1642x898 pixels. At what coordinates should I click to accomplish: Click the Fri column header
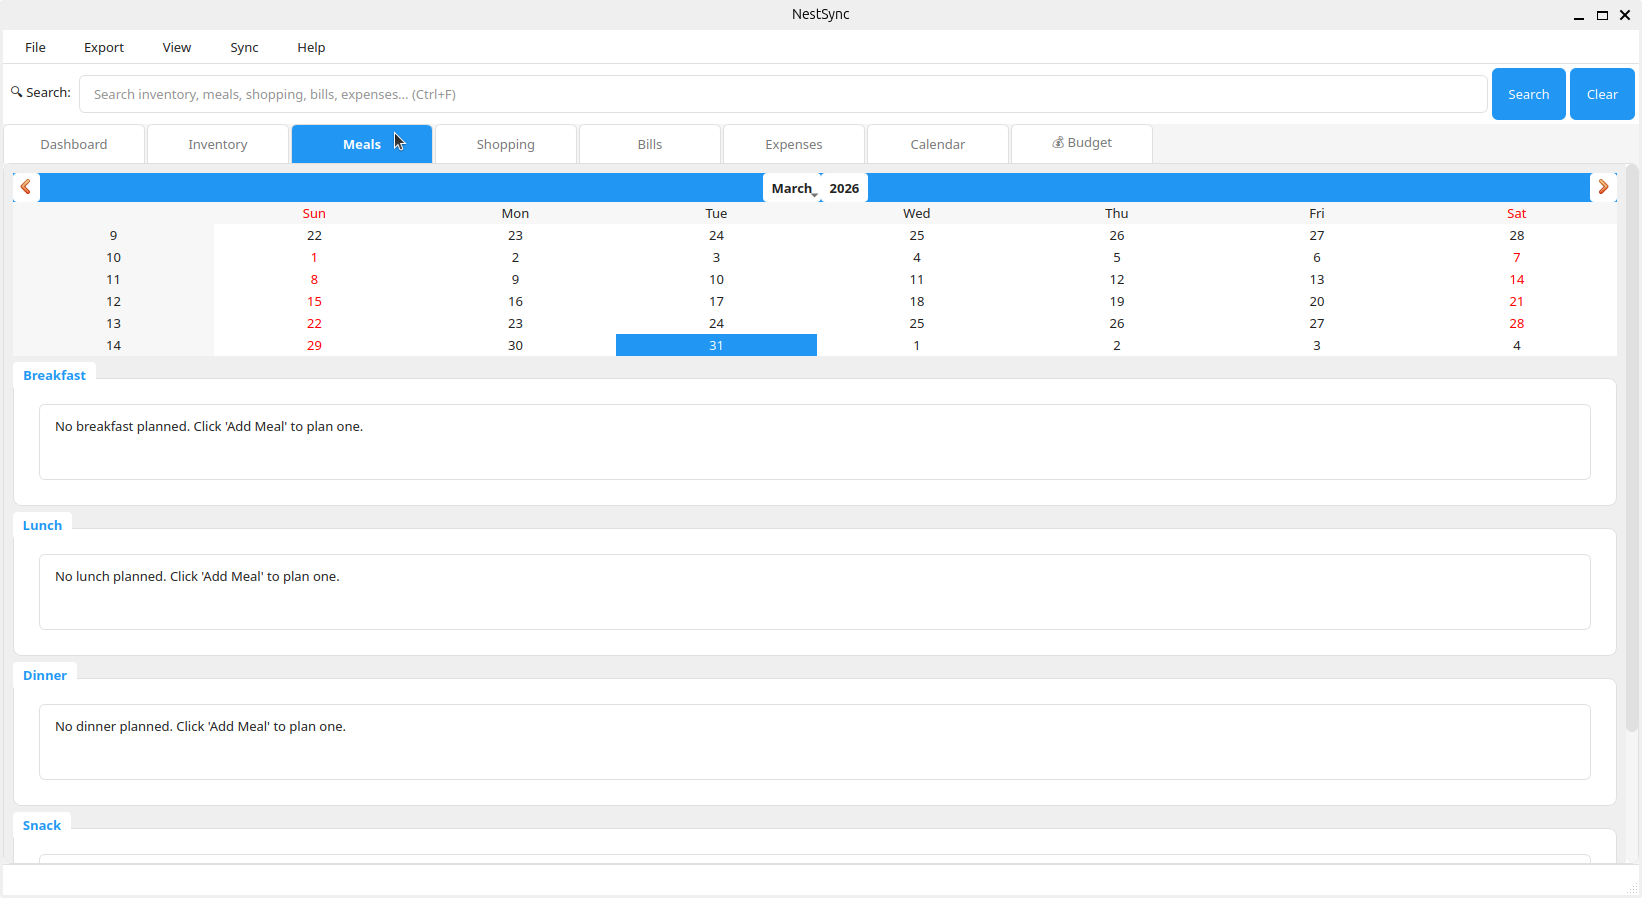(1317, 213)
